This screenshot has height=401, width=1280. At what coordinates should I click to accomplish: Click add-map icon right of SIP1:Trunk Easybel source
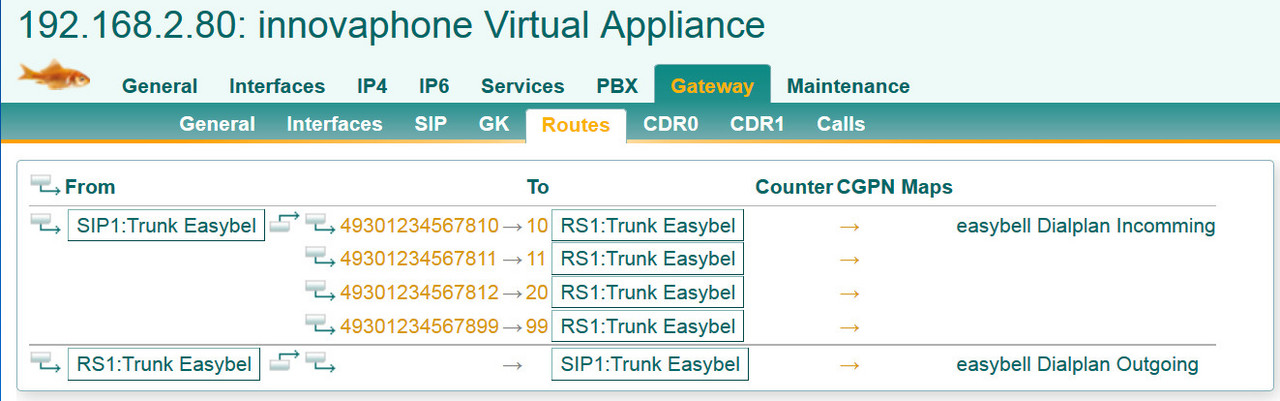point(284,224)
